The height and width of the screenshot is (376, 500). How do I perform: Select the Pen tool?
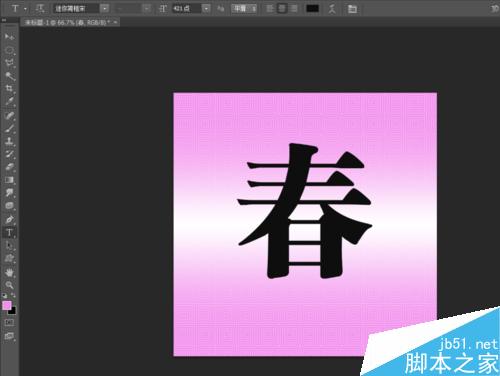click(x=9, y=219)
